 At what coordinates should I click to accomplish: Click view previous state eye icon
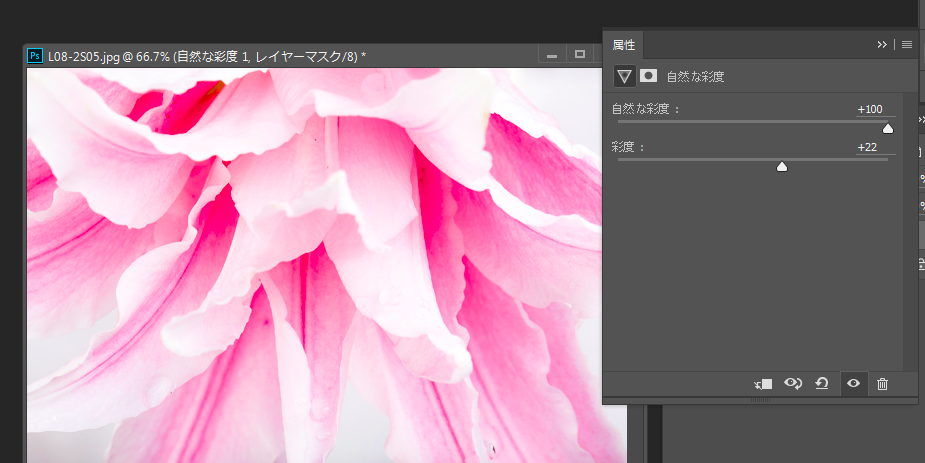[792, 383]
